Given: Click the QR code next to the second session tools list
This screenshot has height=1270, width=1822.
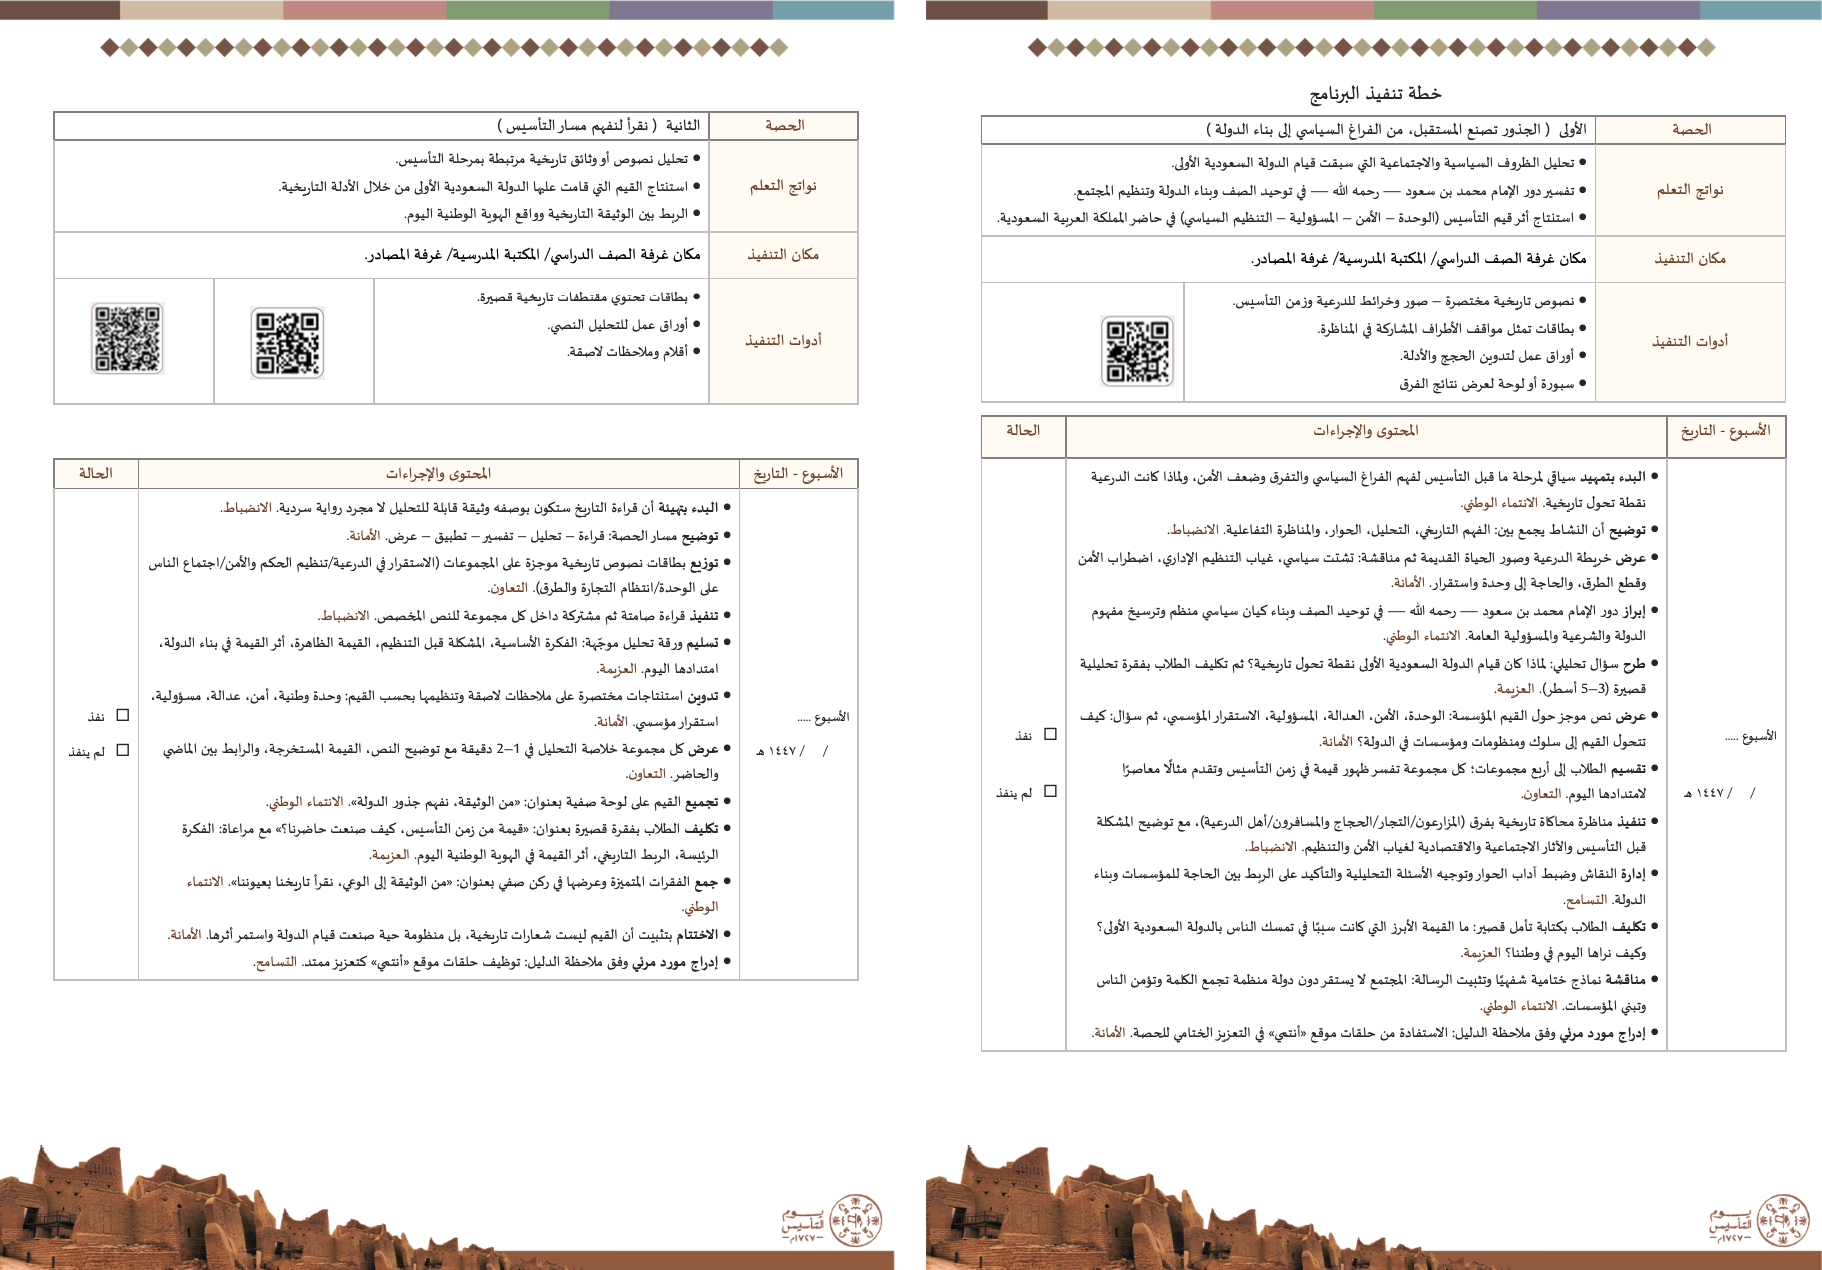Looking at the screenshot, I should pyautogui.click(x=287, y=342).
